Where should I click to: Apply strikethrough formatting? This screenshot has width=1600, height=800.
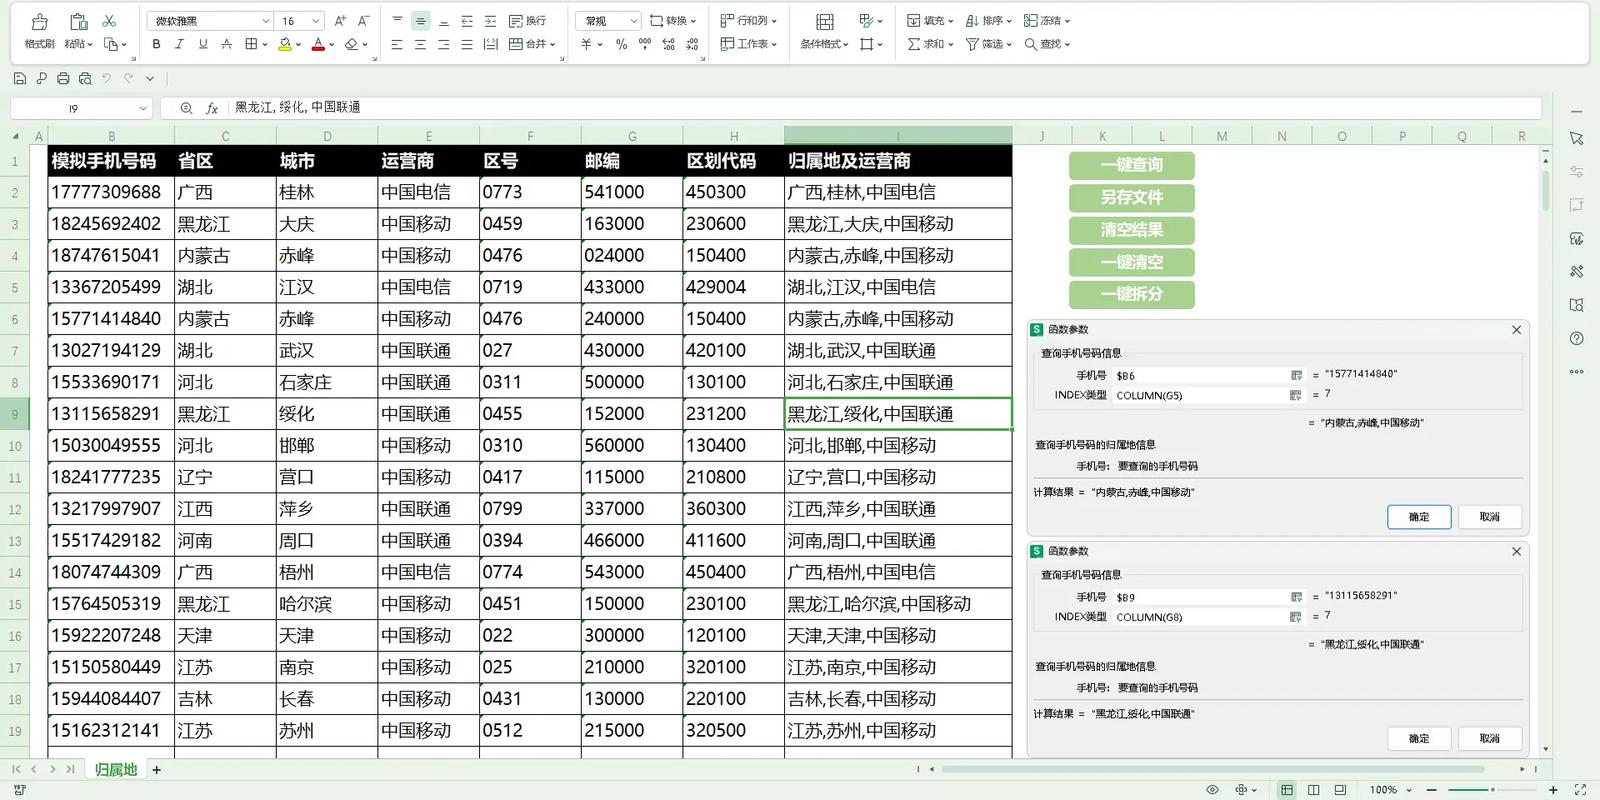pos(227,44)
